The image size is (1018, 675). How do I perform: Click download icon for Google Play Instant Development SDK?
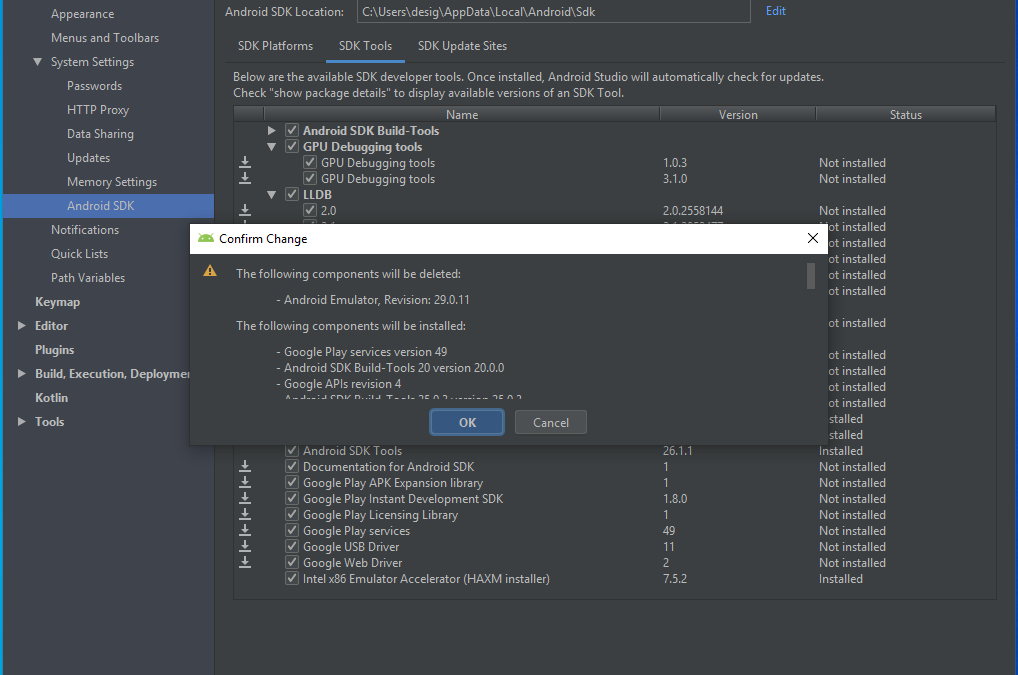(x=245, y=498)
